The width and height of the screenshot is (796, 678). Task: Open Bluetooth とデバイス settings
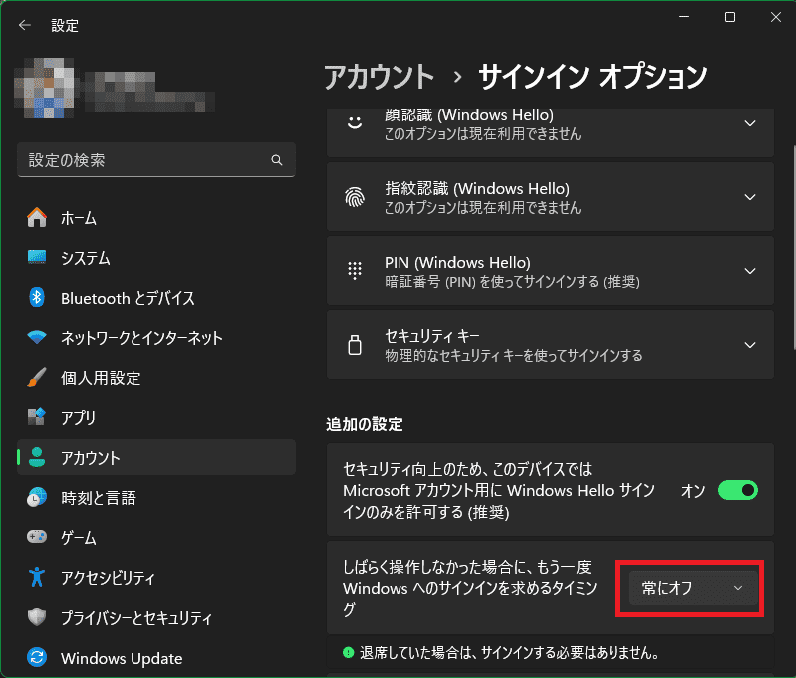pyautogui.click(x=127, y=298)
